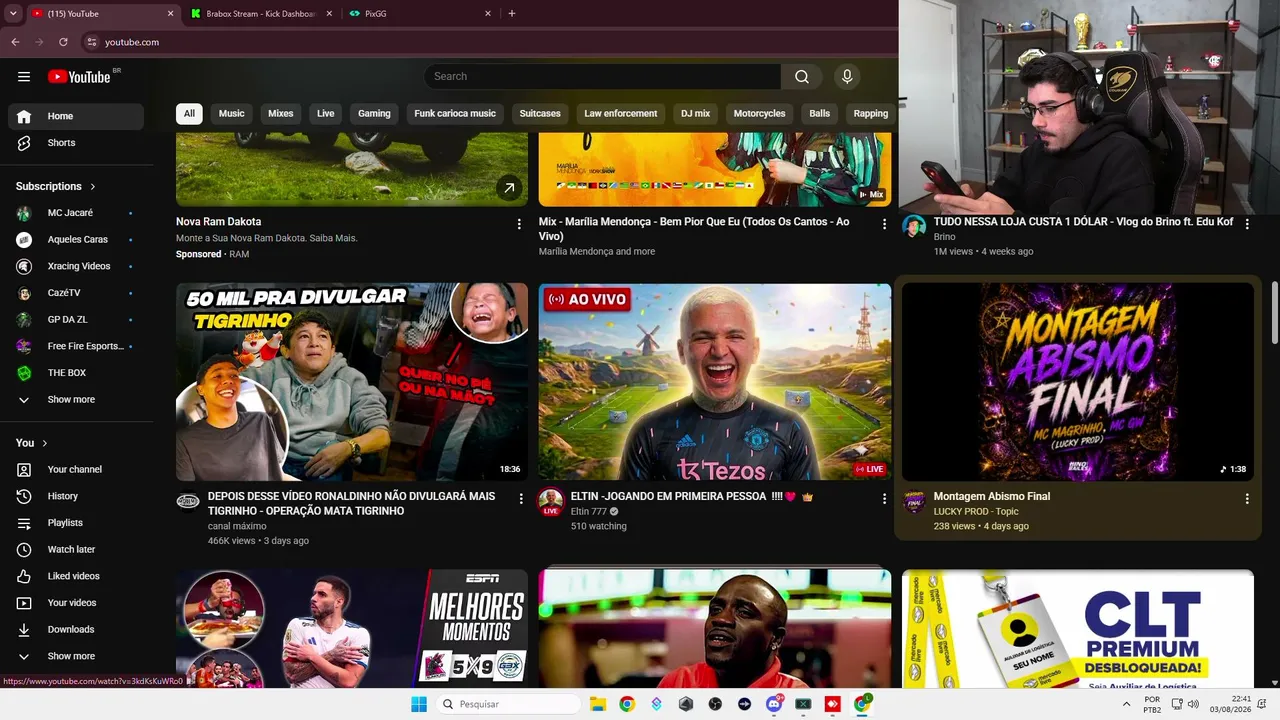This screenshot has width=1280, height=720.
Task: Click the Eltin 777 live avatar
Action: pyautogui.click(x=551, y=501)
